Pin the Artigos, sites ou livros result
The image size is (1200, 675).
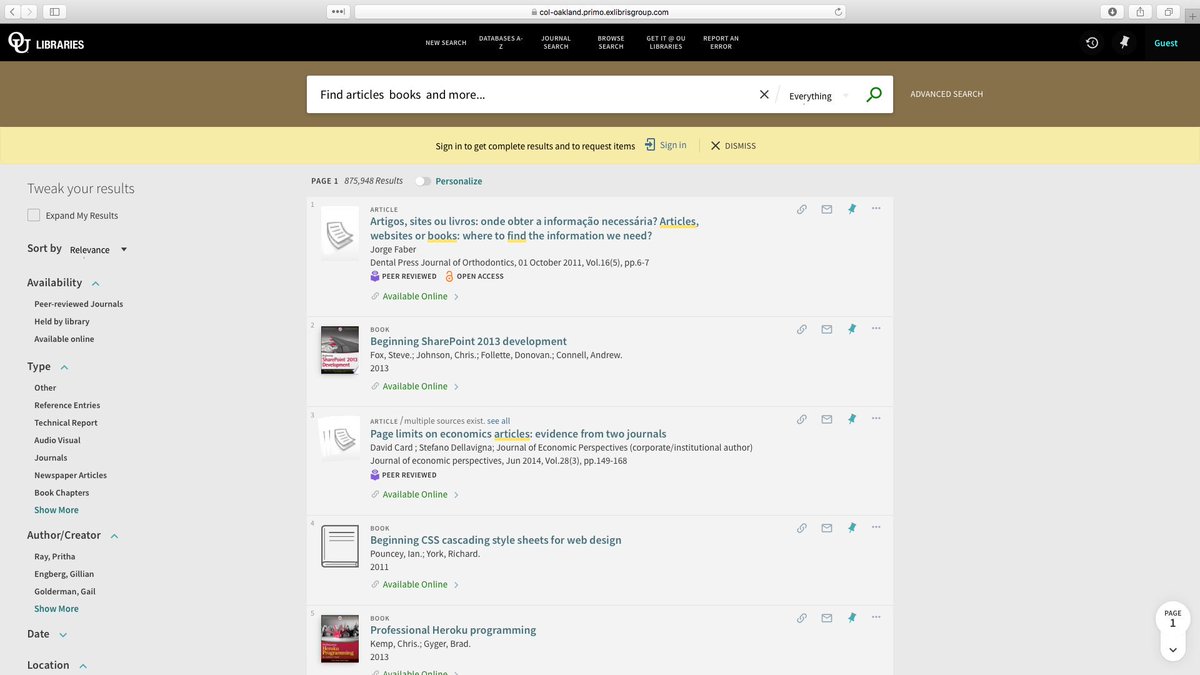coord(852,209)
